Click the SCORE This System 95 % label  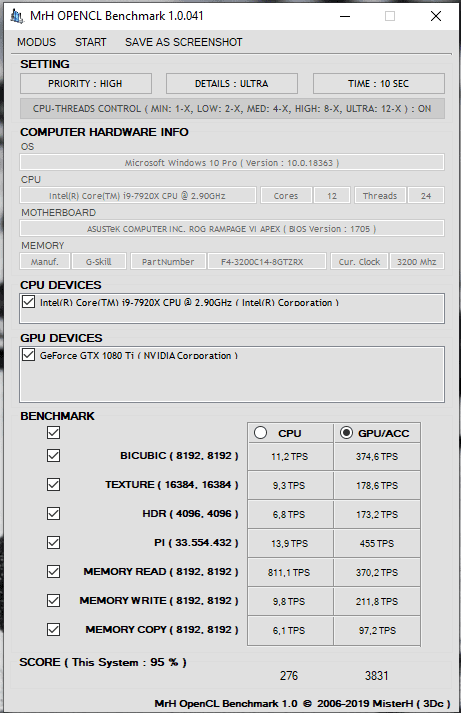pyautogui.click(x=103, y=662)
